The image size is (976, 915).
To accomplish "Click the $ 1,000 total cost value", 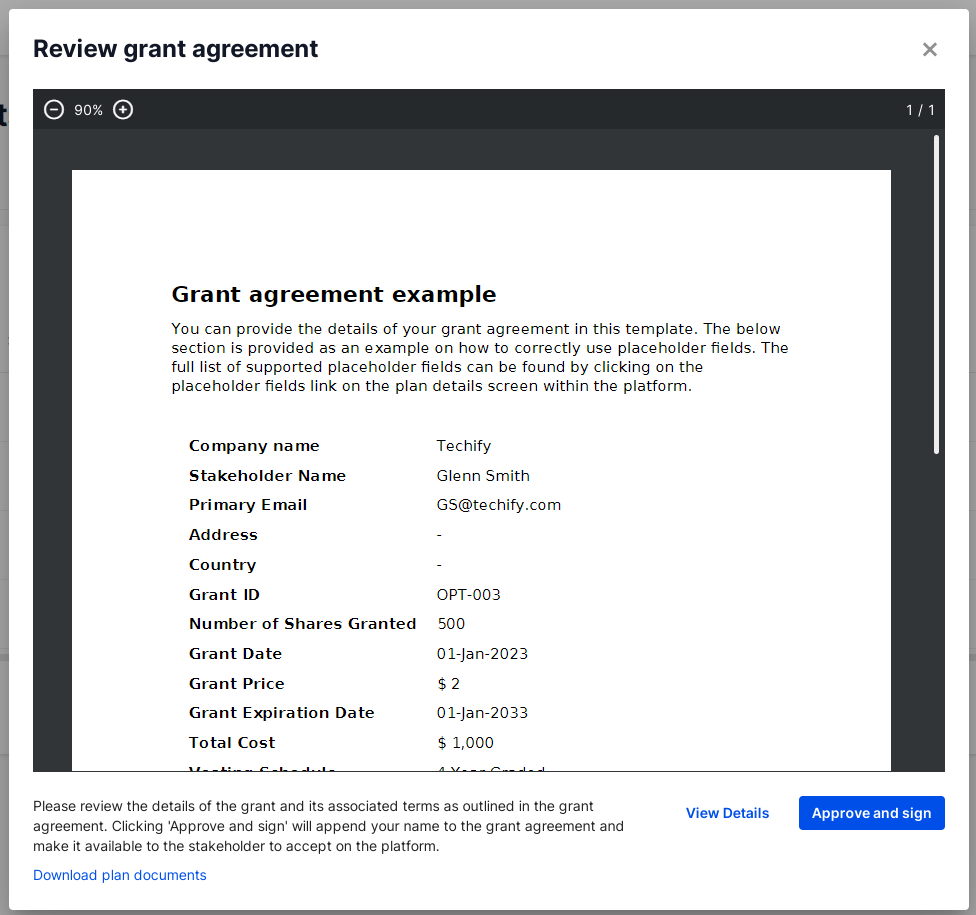I will 465,743.
